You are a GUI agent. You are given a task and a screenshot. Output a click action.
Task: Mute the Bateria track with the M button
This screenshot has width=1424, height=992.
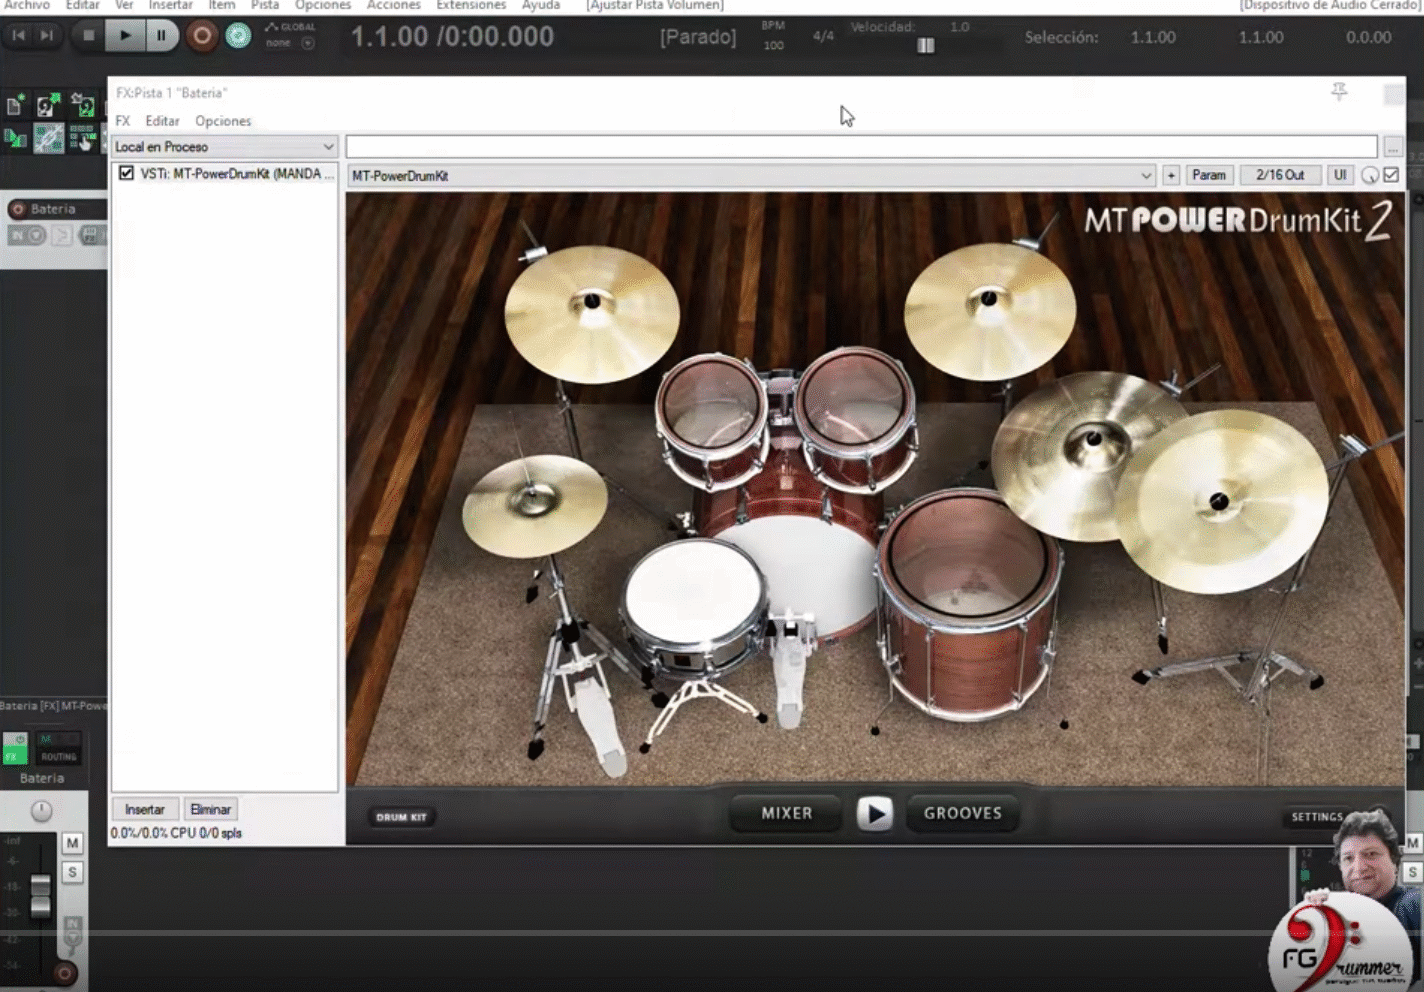(x=72, y=843)
